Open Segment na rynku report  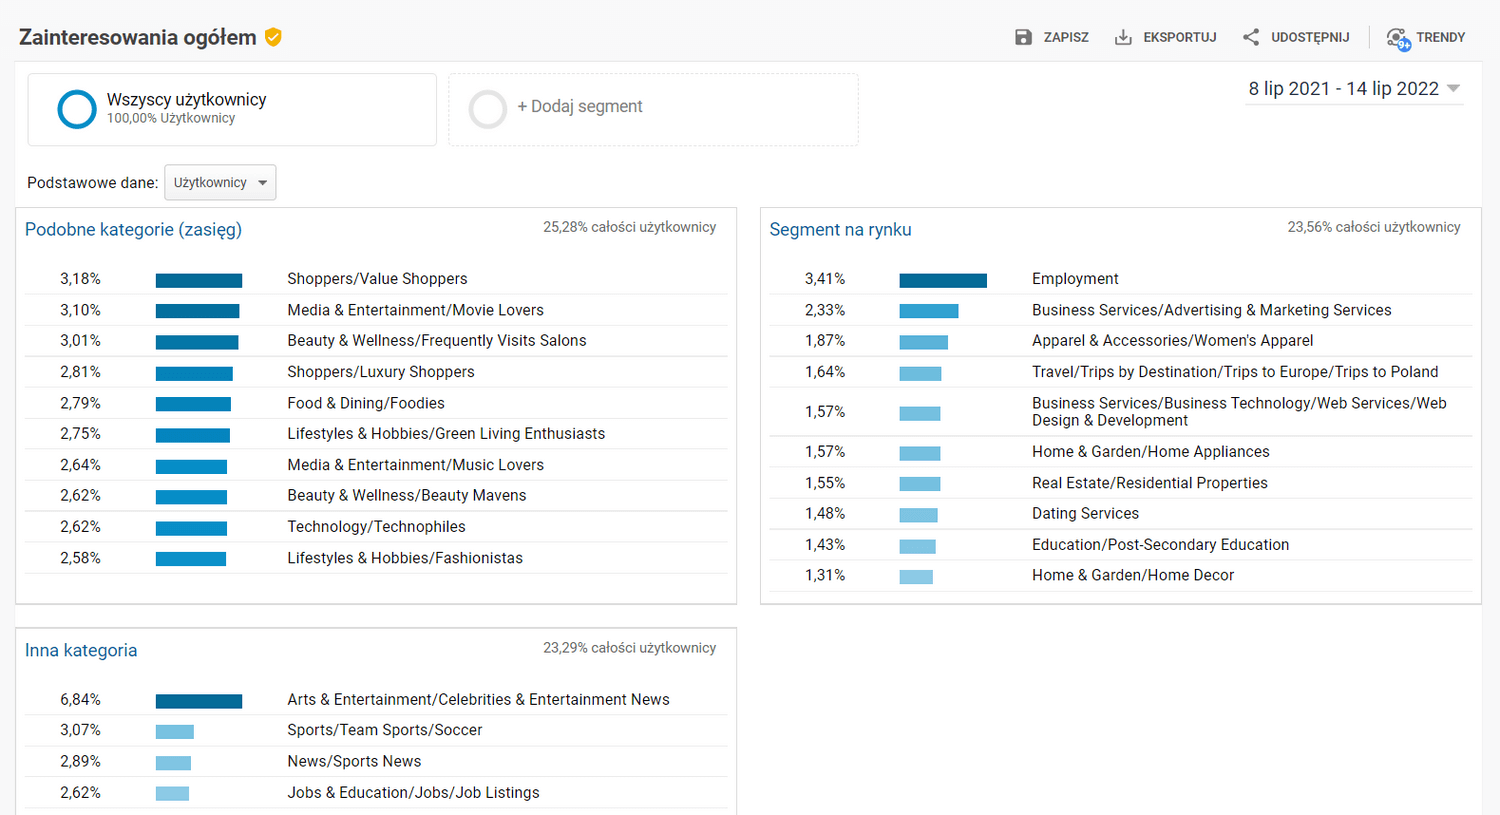tap(840, 229)
